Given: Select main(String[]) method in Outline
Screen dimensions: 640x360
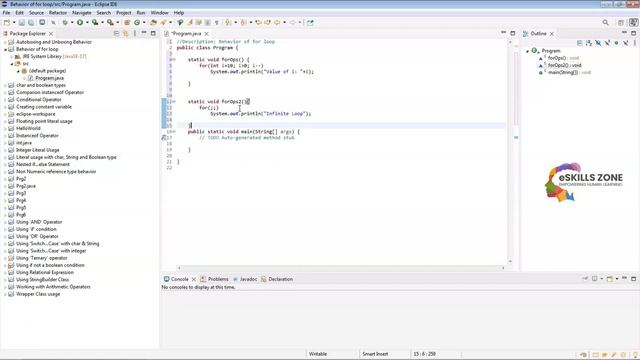Looking at the screenshot, I should pyautogui.click(x=569, y=72).
